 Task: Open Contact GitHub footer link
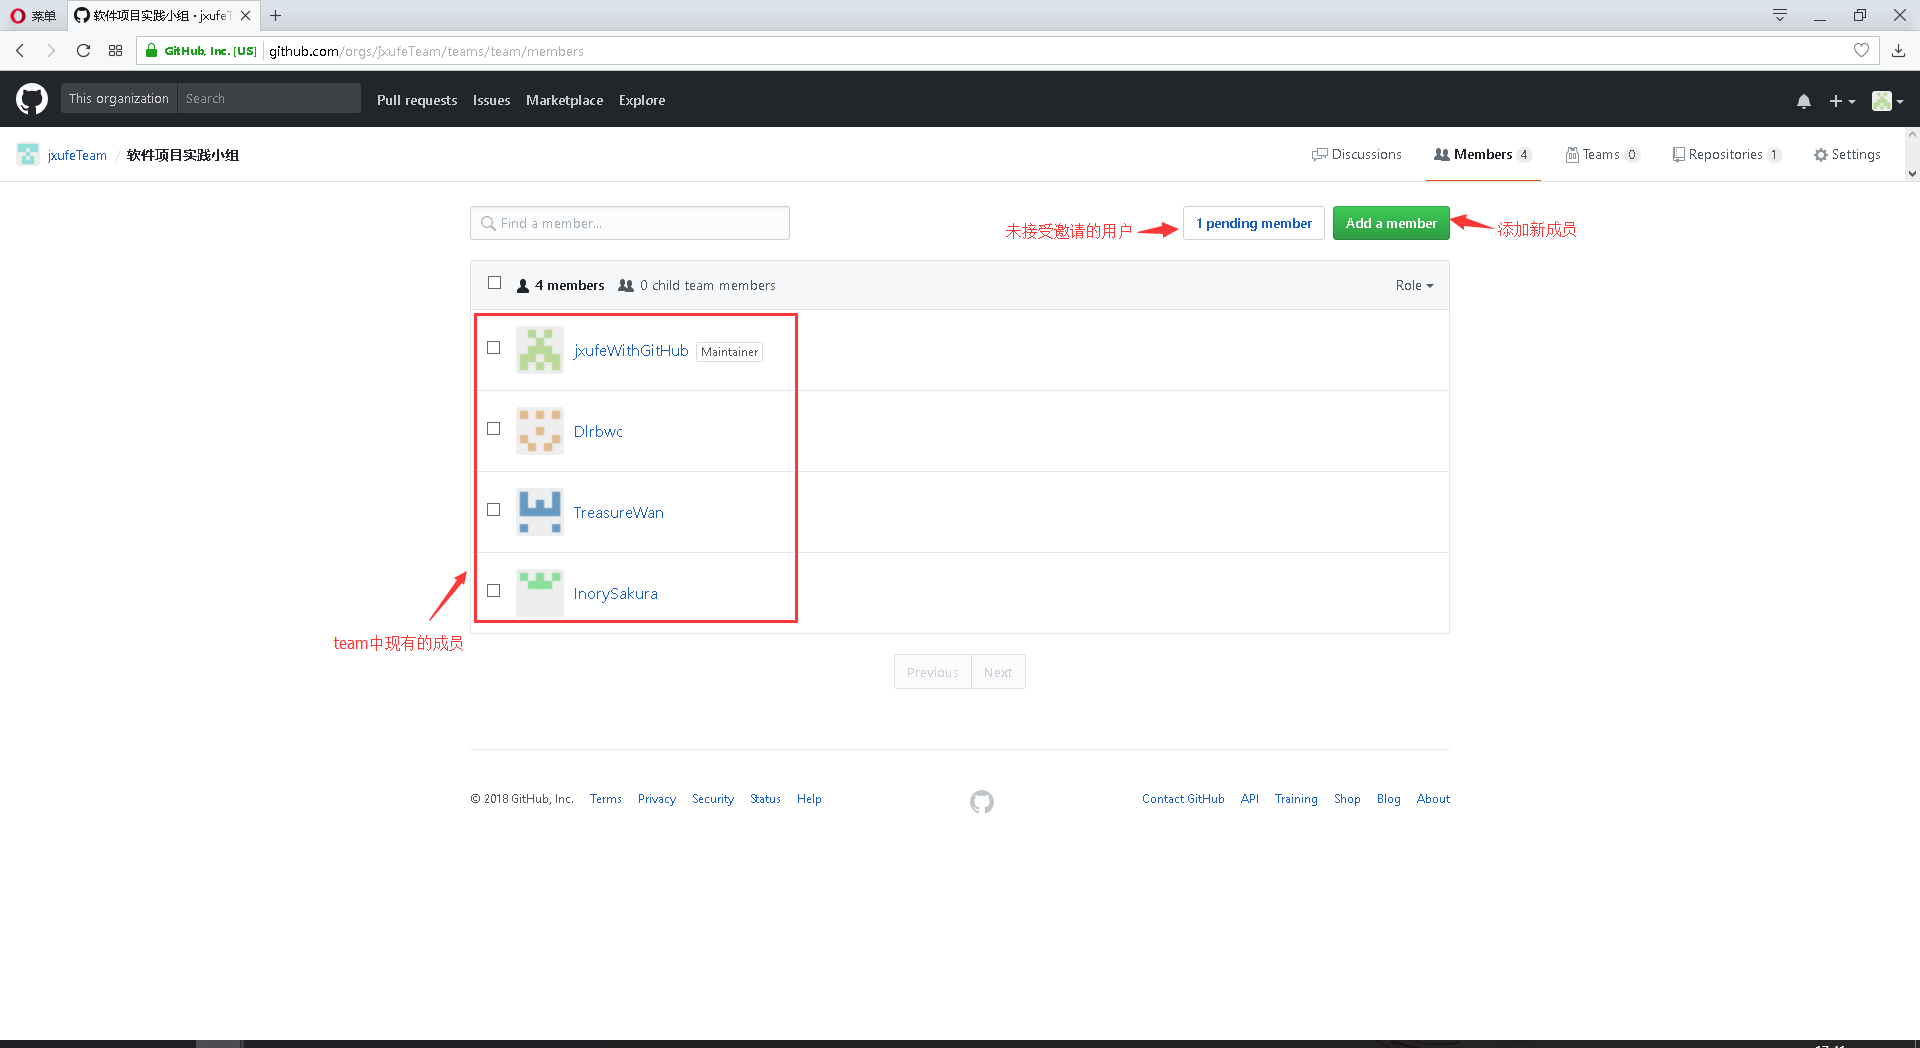pos(1183,799)
